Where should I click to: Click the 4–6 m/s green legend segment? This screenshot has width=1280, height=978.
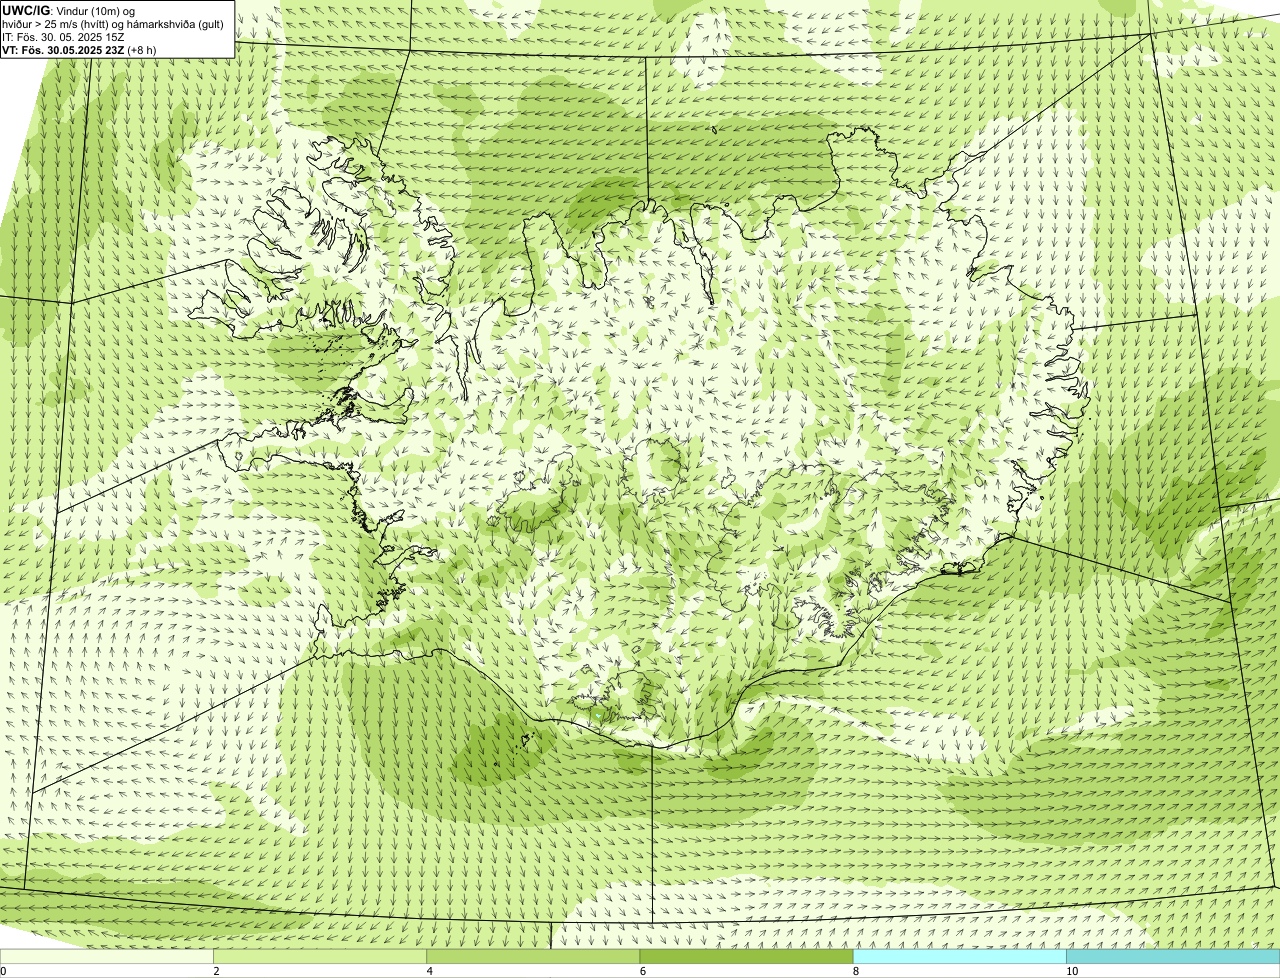[533, 957]
